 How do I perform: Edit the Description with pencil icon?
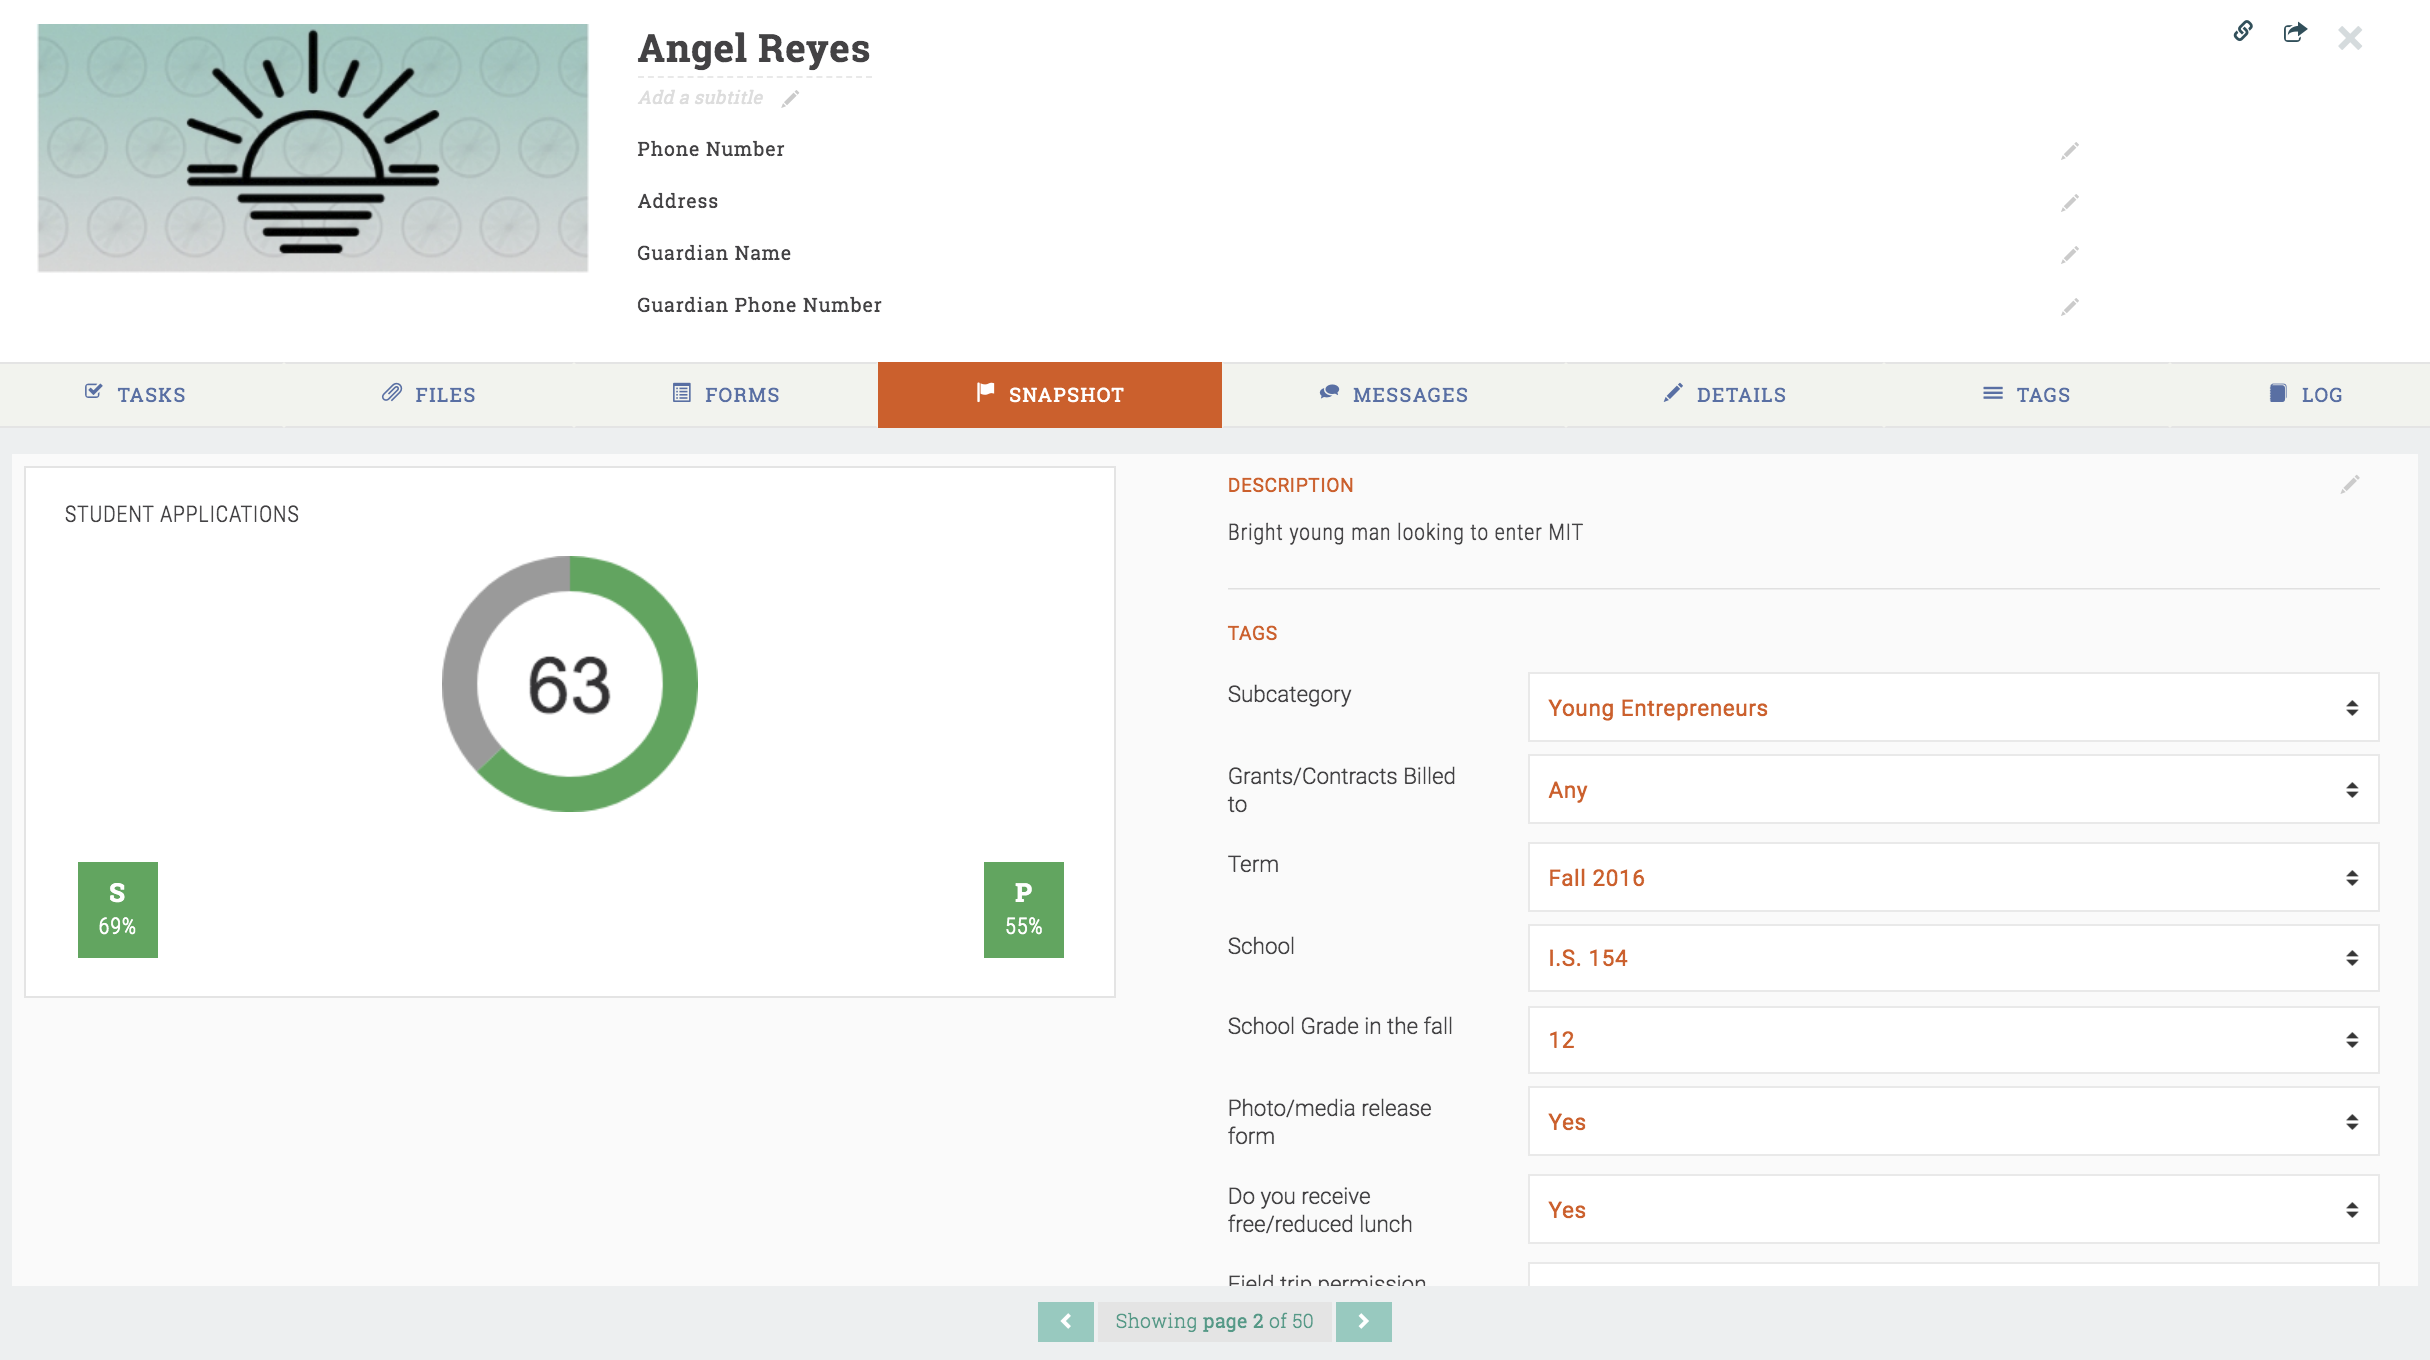tap(2350, 485)
